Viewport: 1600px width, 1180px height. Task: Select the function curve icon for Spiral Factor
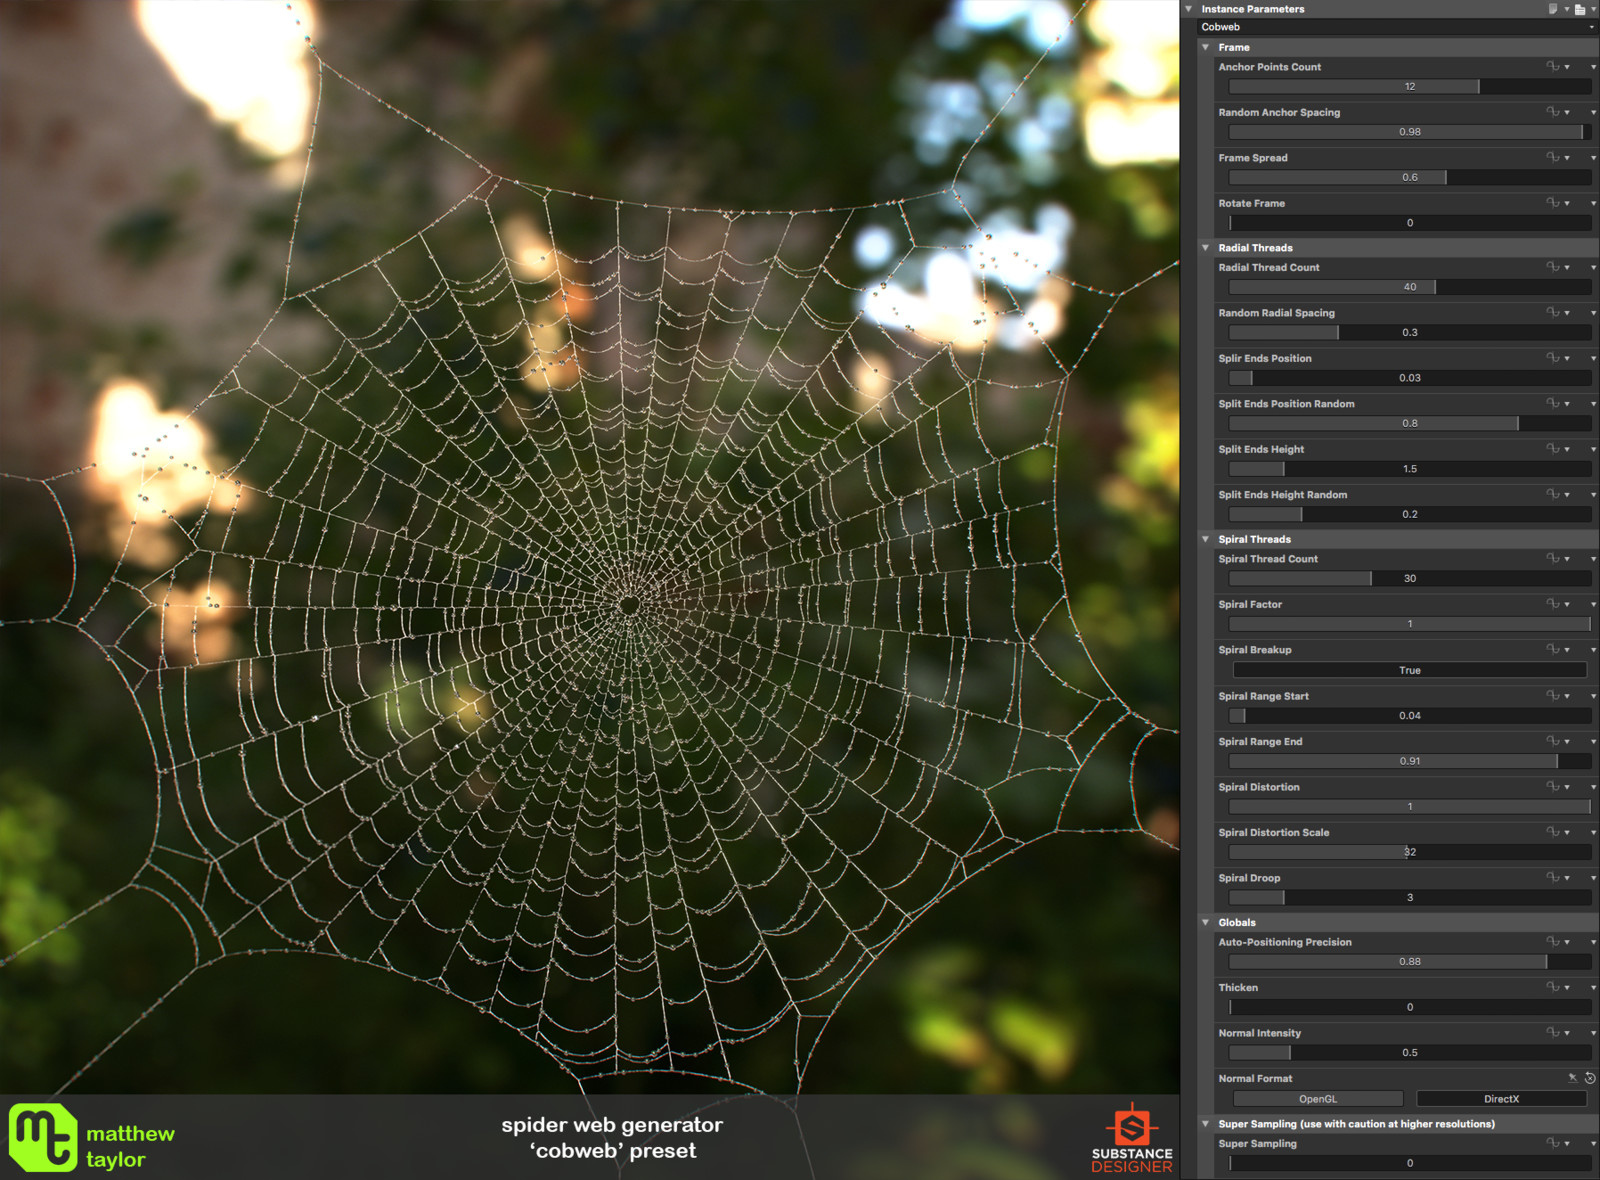[x=1553, y=604]
